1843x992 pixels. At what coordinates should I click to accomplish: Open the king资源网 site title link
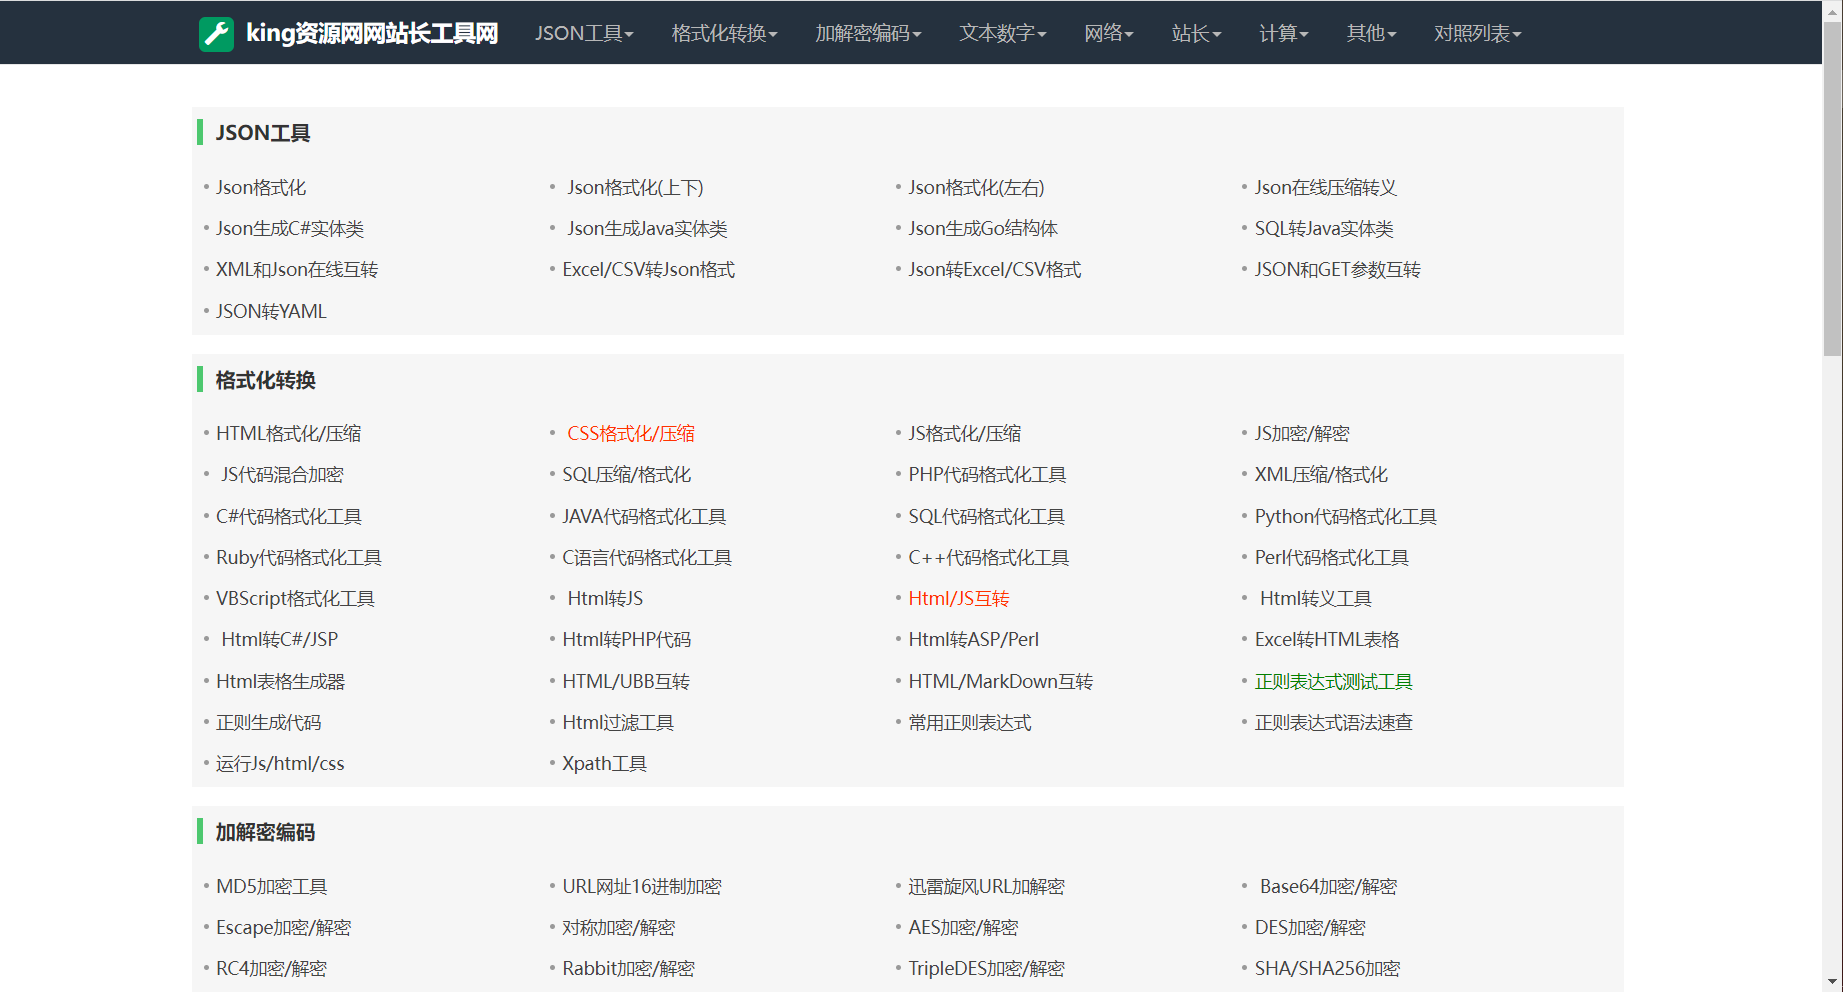click(371, 33)
